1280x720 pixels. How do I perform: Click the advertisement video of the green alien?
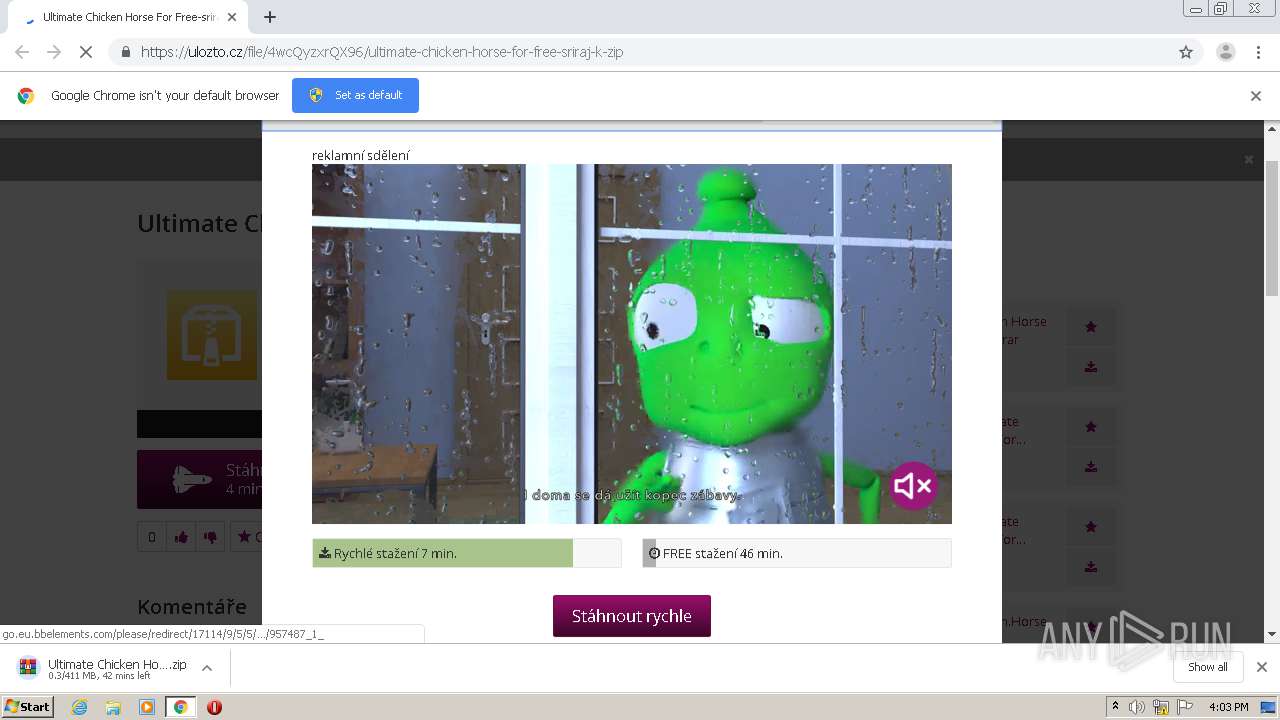(631, 344)
